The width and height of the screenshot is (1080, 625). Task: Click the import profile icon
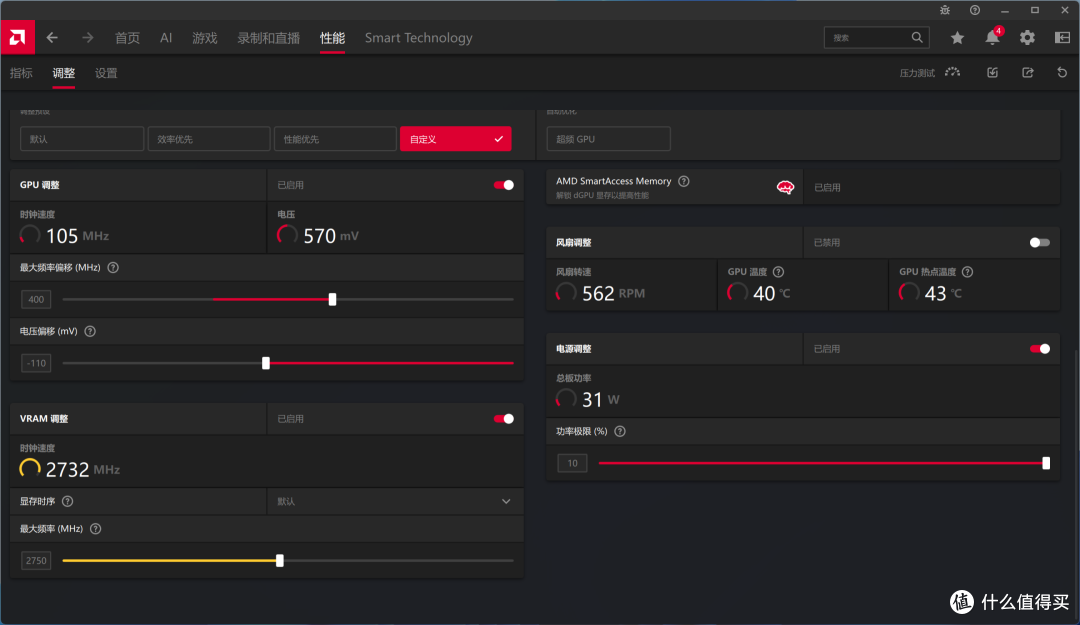click(x=993, y=72)
